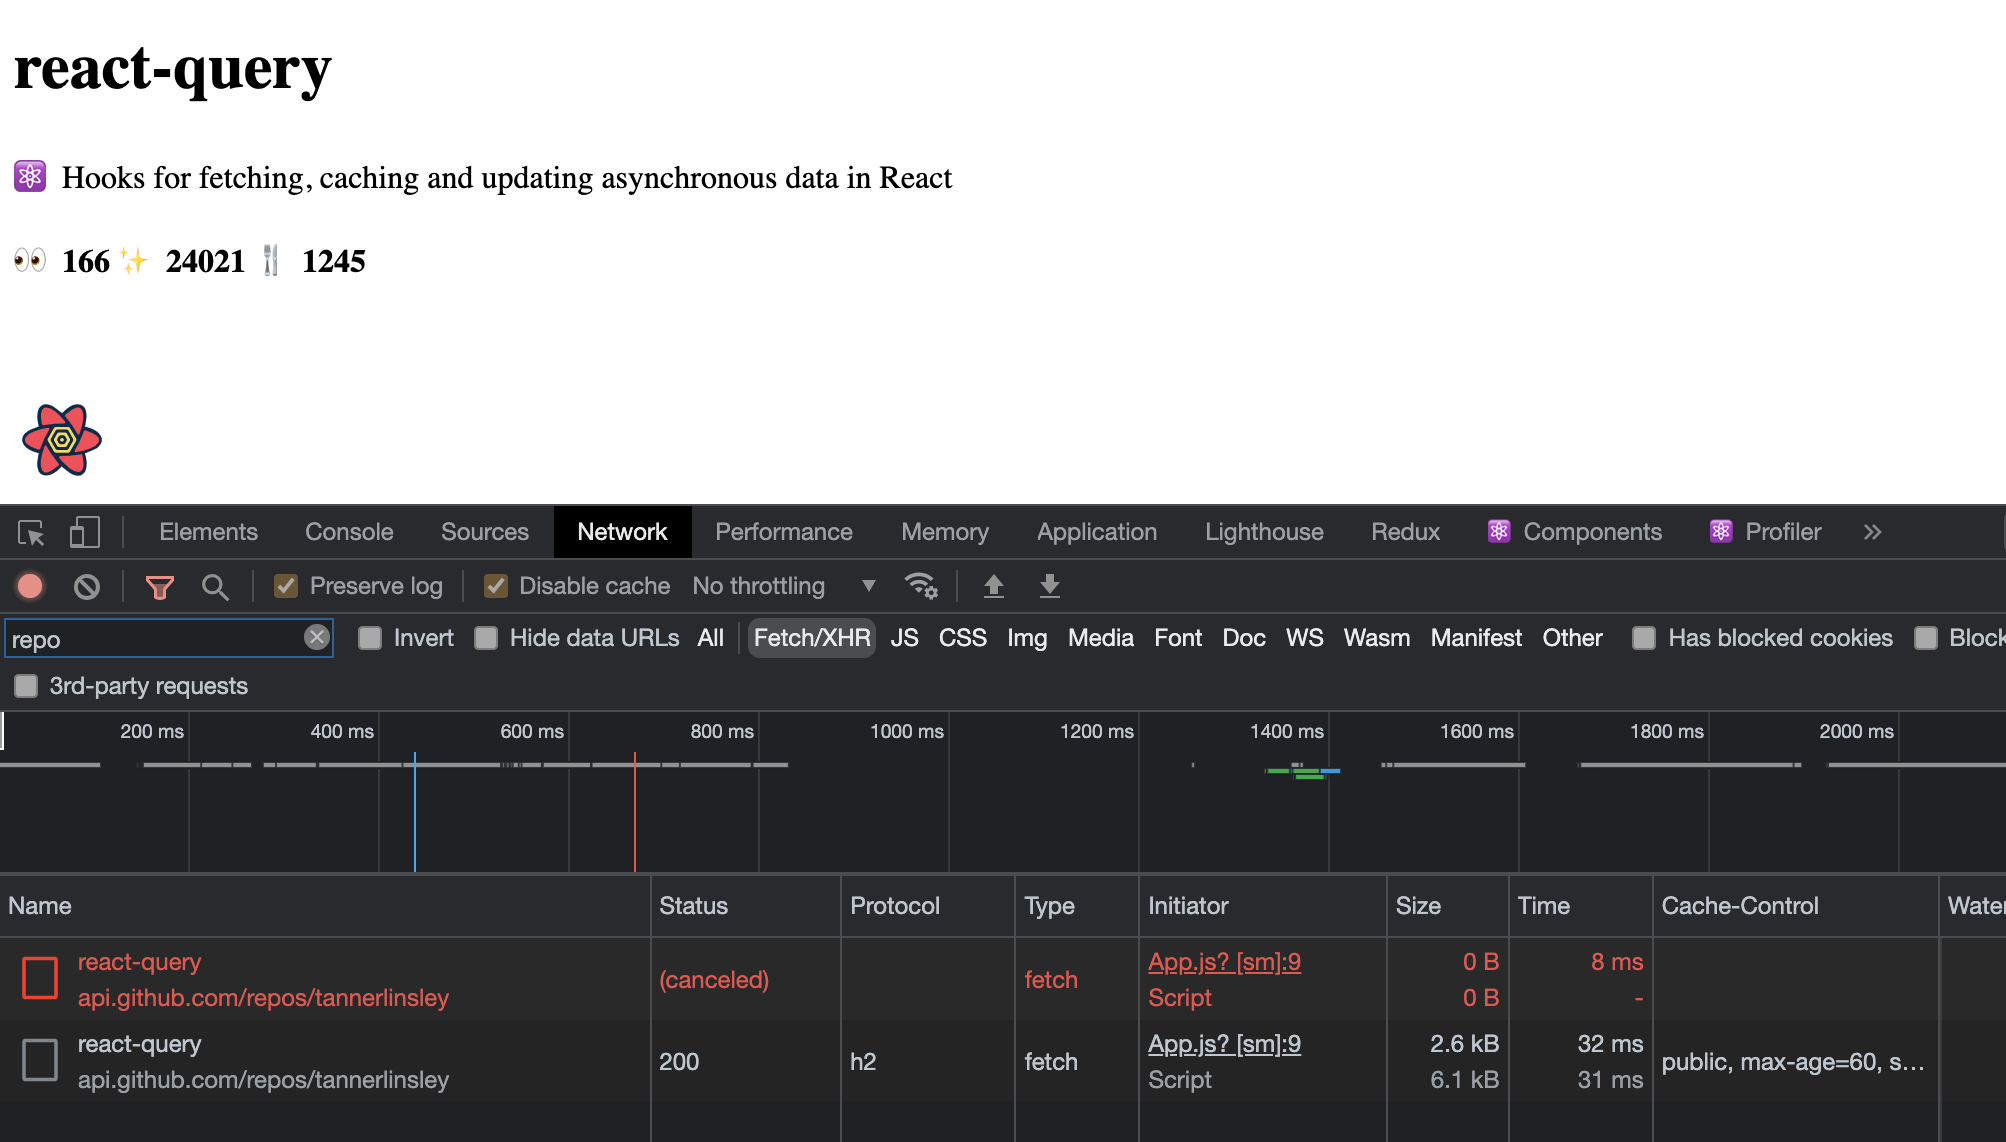Viewport: 2006px width, 1142px height.
Task: Filter requests by Font type
Action: (1178, 638)
